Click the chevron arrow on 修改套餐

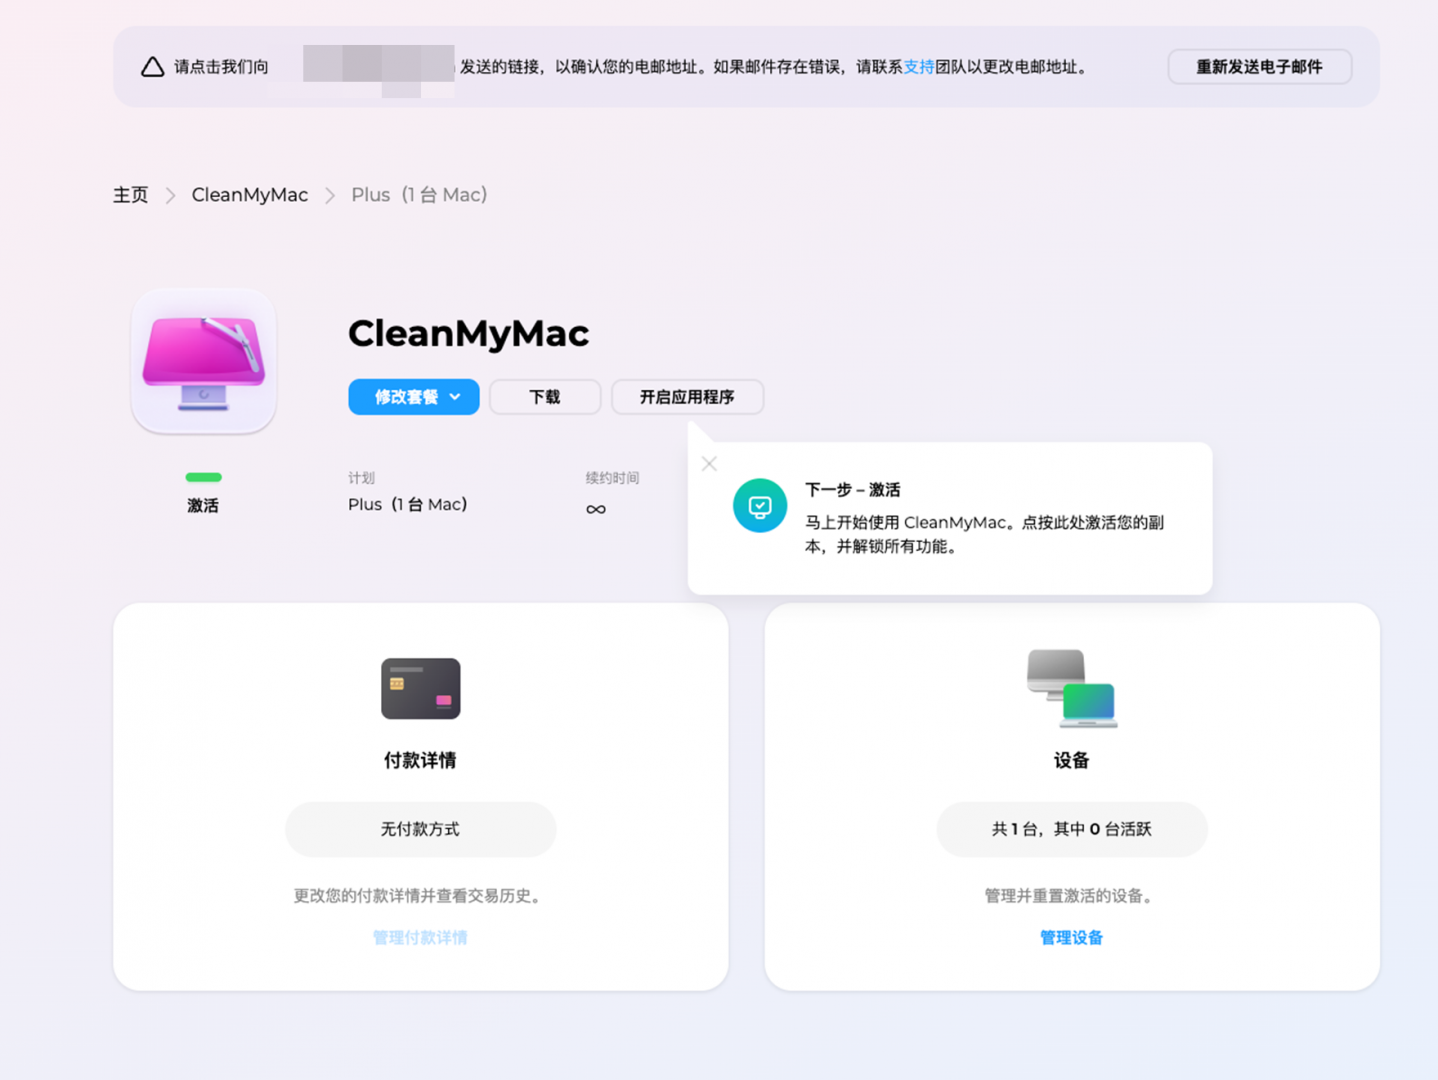pyautogui.click(x=455, y=397)
